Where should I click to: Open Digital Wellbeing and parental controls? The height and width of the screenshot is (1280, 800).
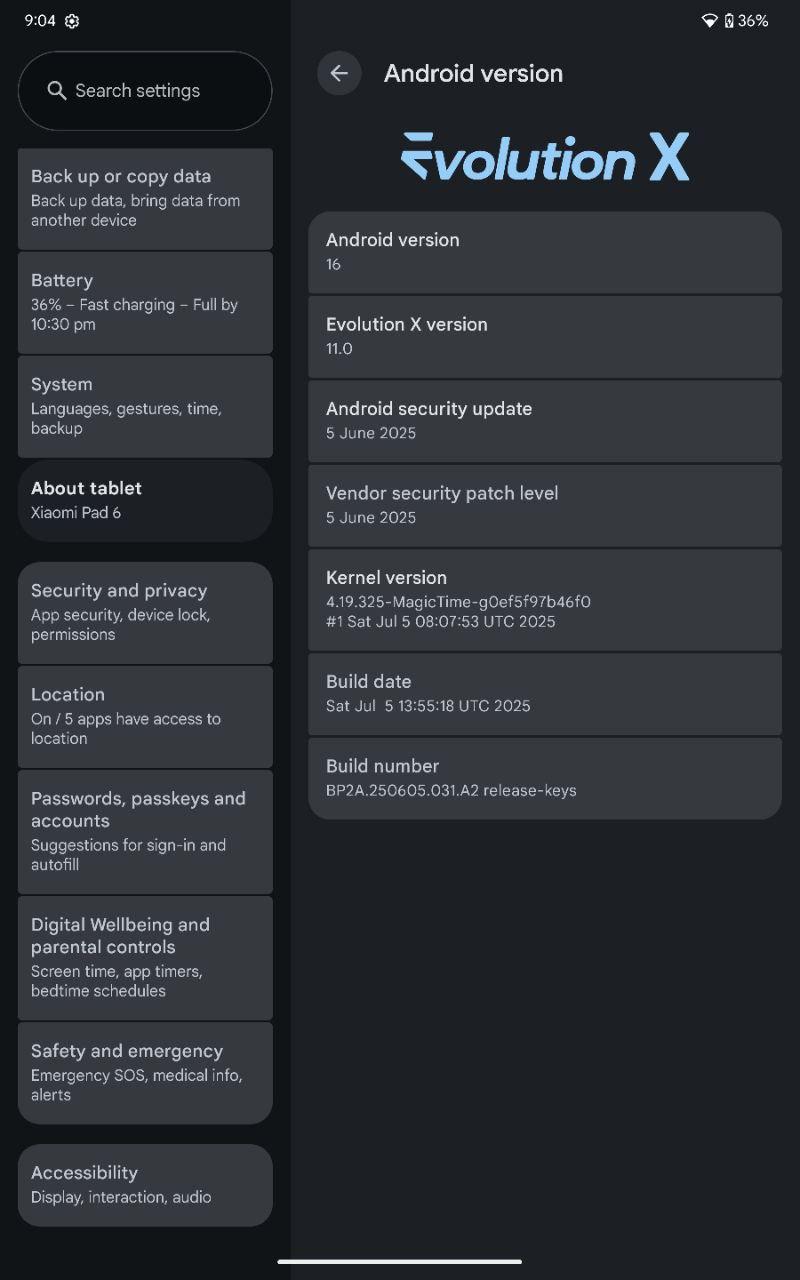tap(145, 957)
